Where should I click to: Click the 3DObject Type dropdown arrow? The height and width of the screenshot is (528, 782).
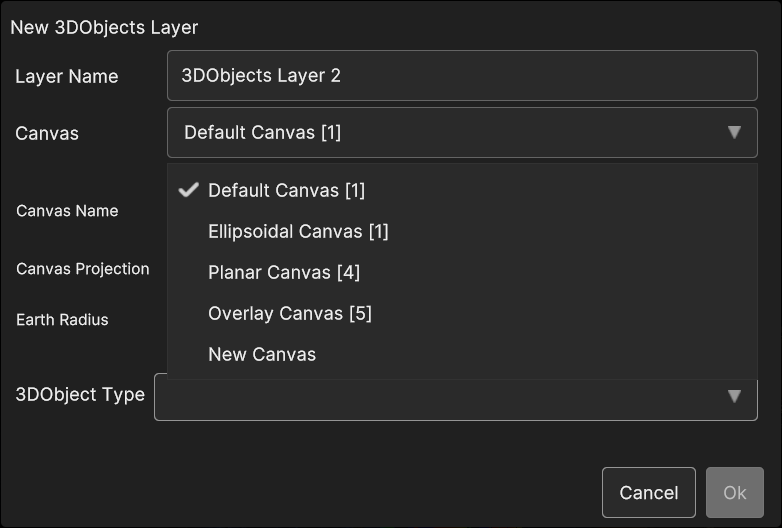pos(734,396)
